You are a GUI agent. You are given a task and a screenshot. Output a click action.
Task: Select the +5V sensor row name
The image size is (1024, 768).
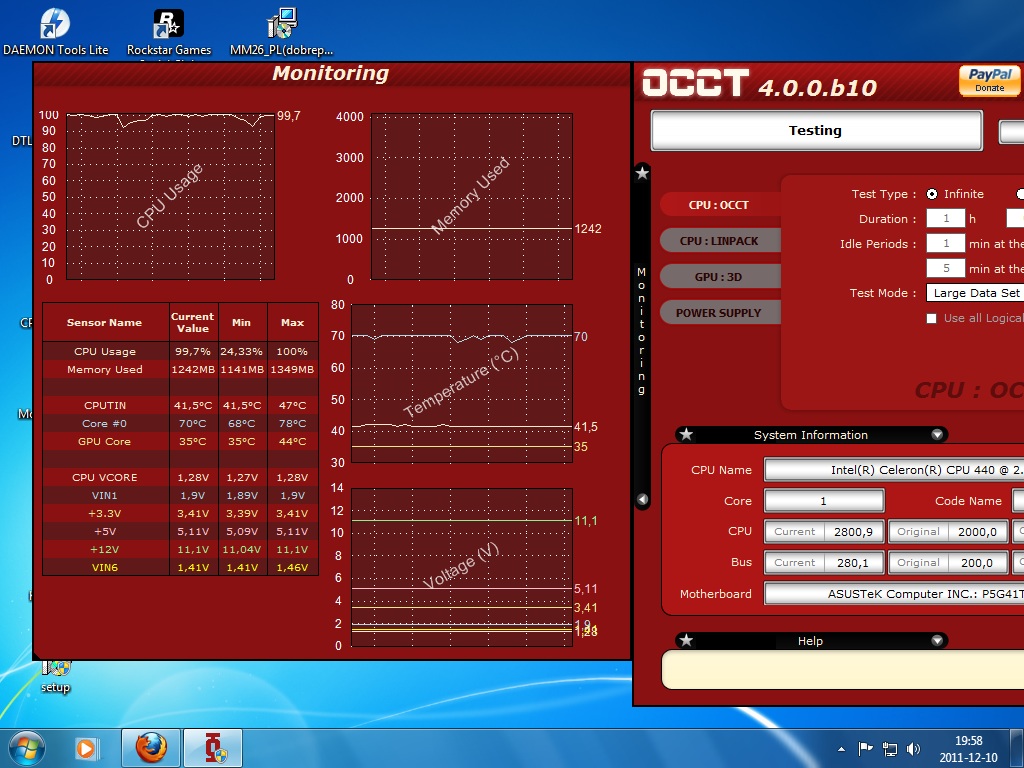point(105,532)
